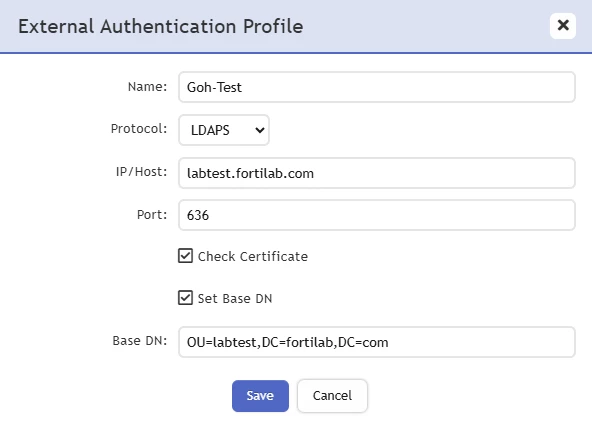The image size is (592, 430).
Task: Click the IP/Host input field
Action: 376,173
